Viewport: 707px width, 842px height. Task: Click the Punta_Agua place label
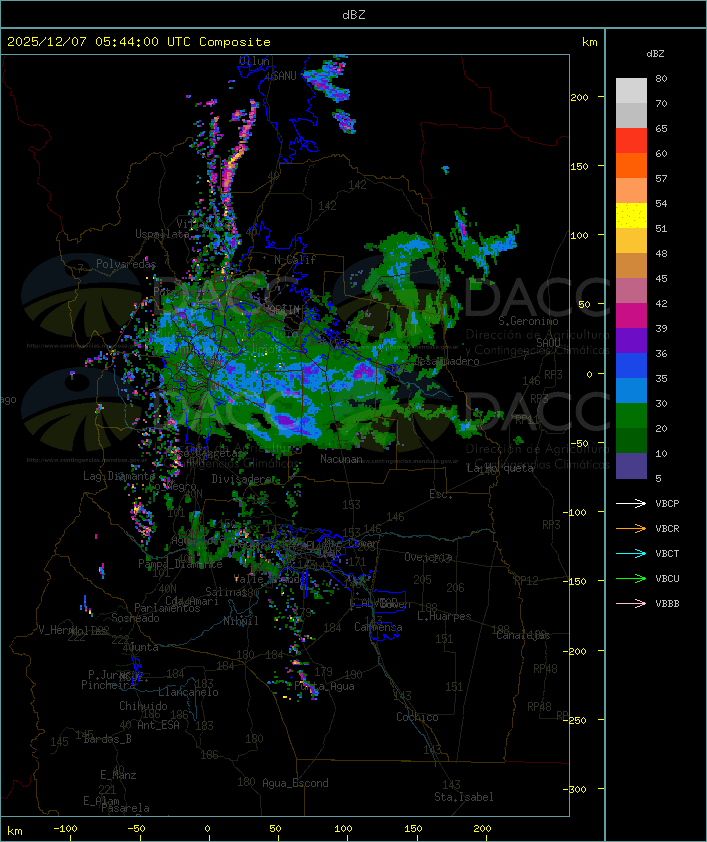tap(324, 686)
